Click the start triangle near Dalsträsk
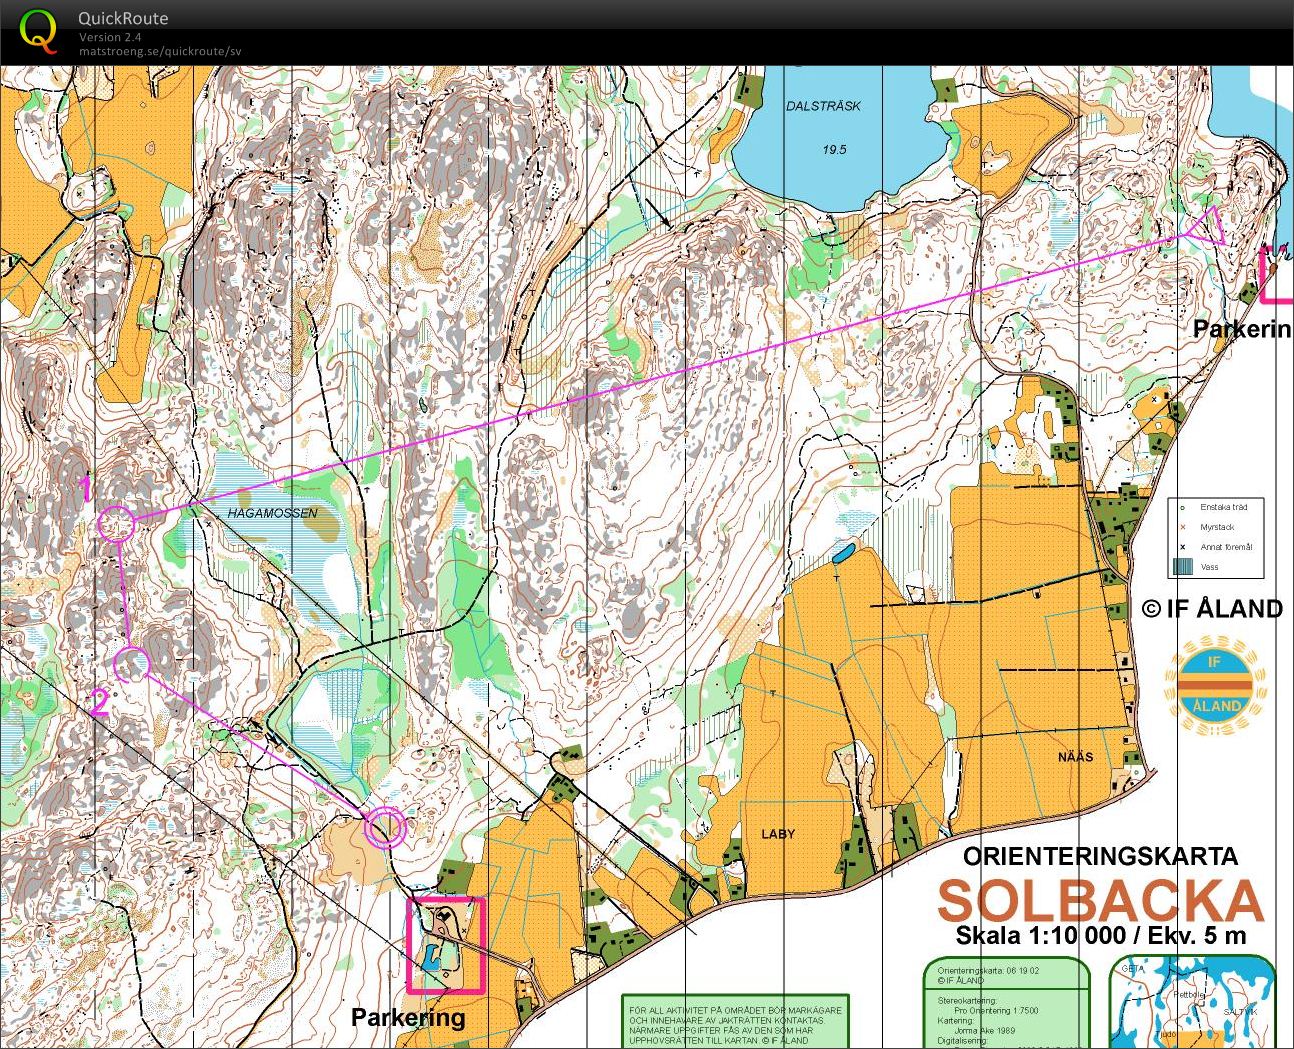The image size is (1294, 1049). [1207, 225]
